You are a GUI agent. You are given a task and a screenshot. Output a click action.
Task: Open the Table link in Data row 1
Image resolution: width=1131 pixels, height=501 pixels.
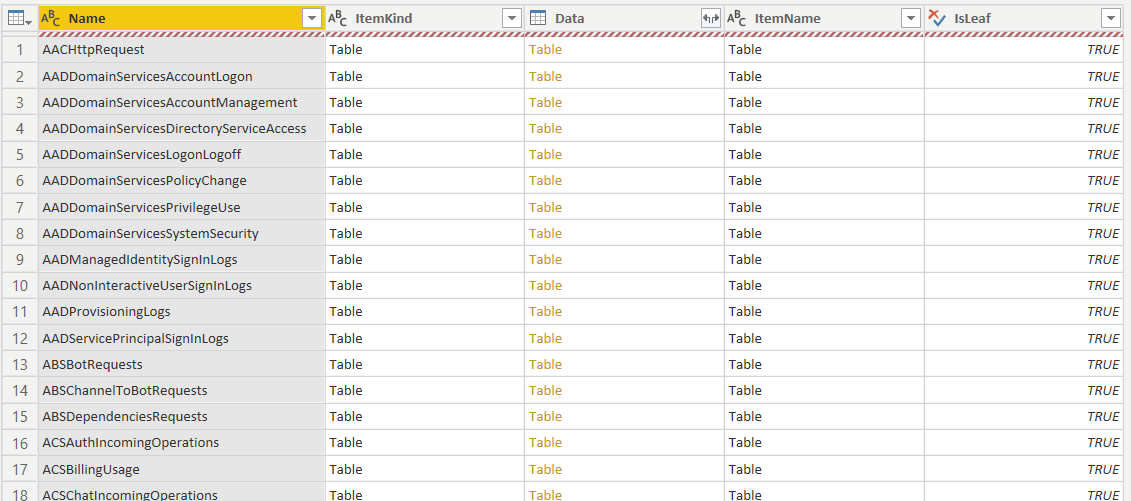545,50
